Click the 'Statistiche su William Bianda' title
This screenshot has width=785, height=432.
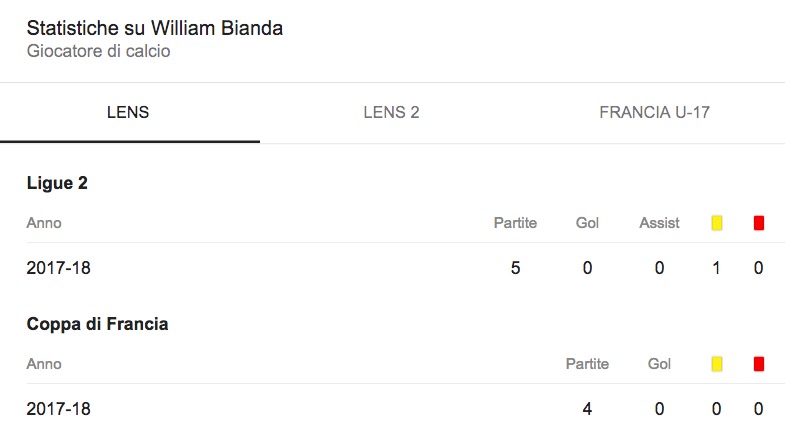(155, 28)
